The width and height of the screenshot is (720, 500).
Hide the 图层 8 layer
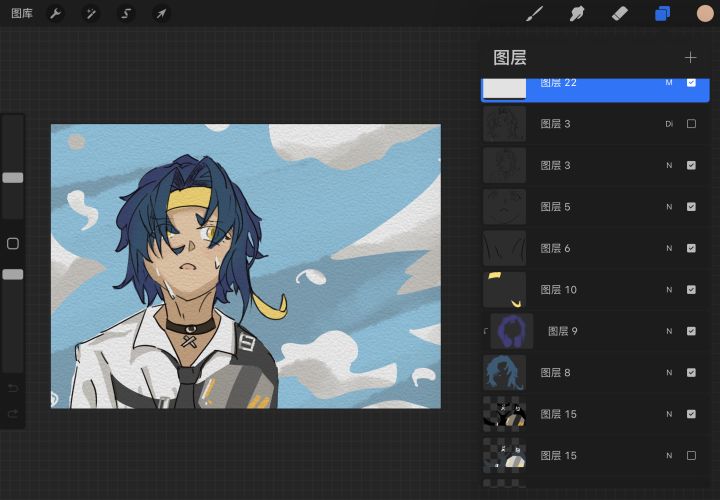pyautogui.click(x=691, y=372)
